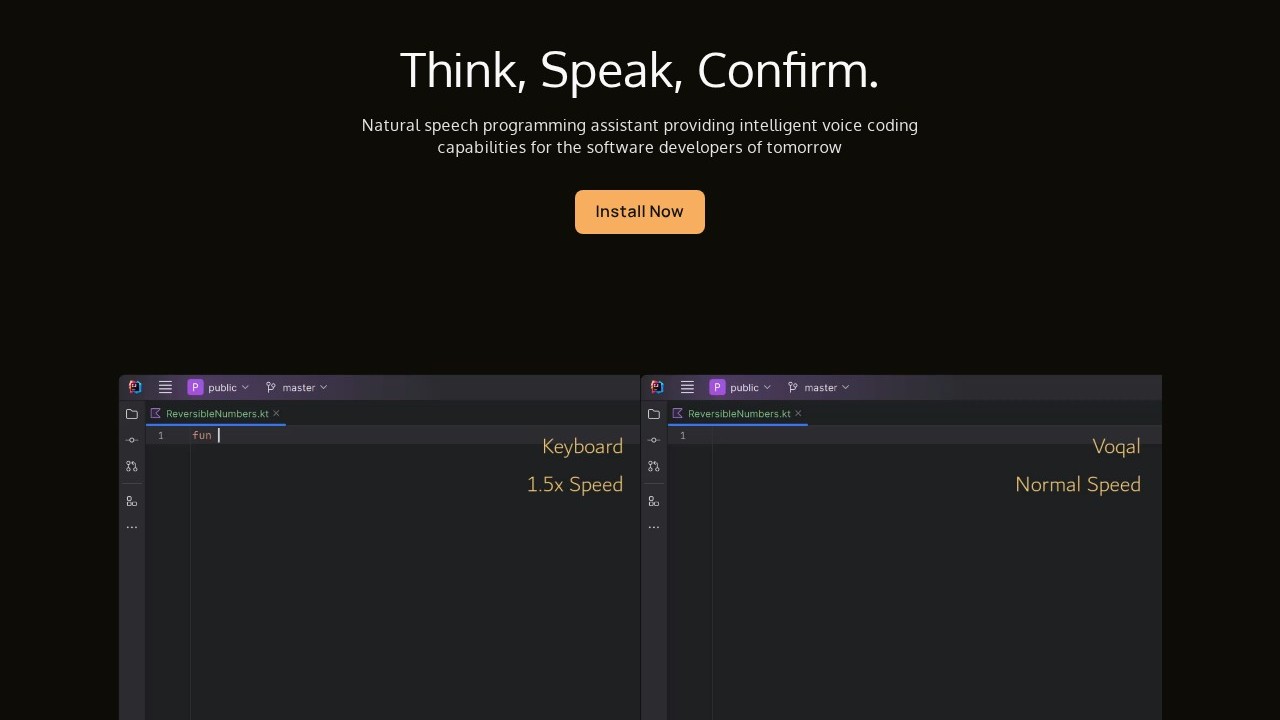Open Pull Requests in the Keyboard IDE sidebar
Viewport: 1280px width, 720px height.
click(132, 466)
